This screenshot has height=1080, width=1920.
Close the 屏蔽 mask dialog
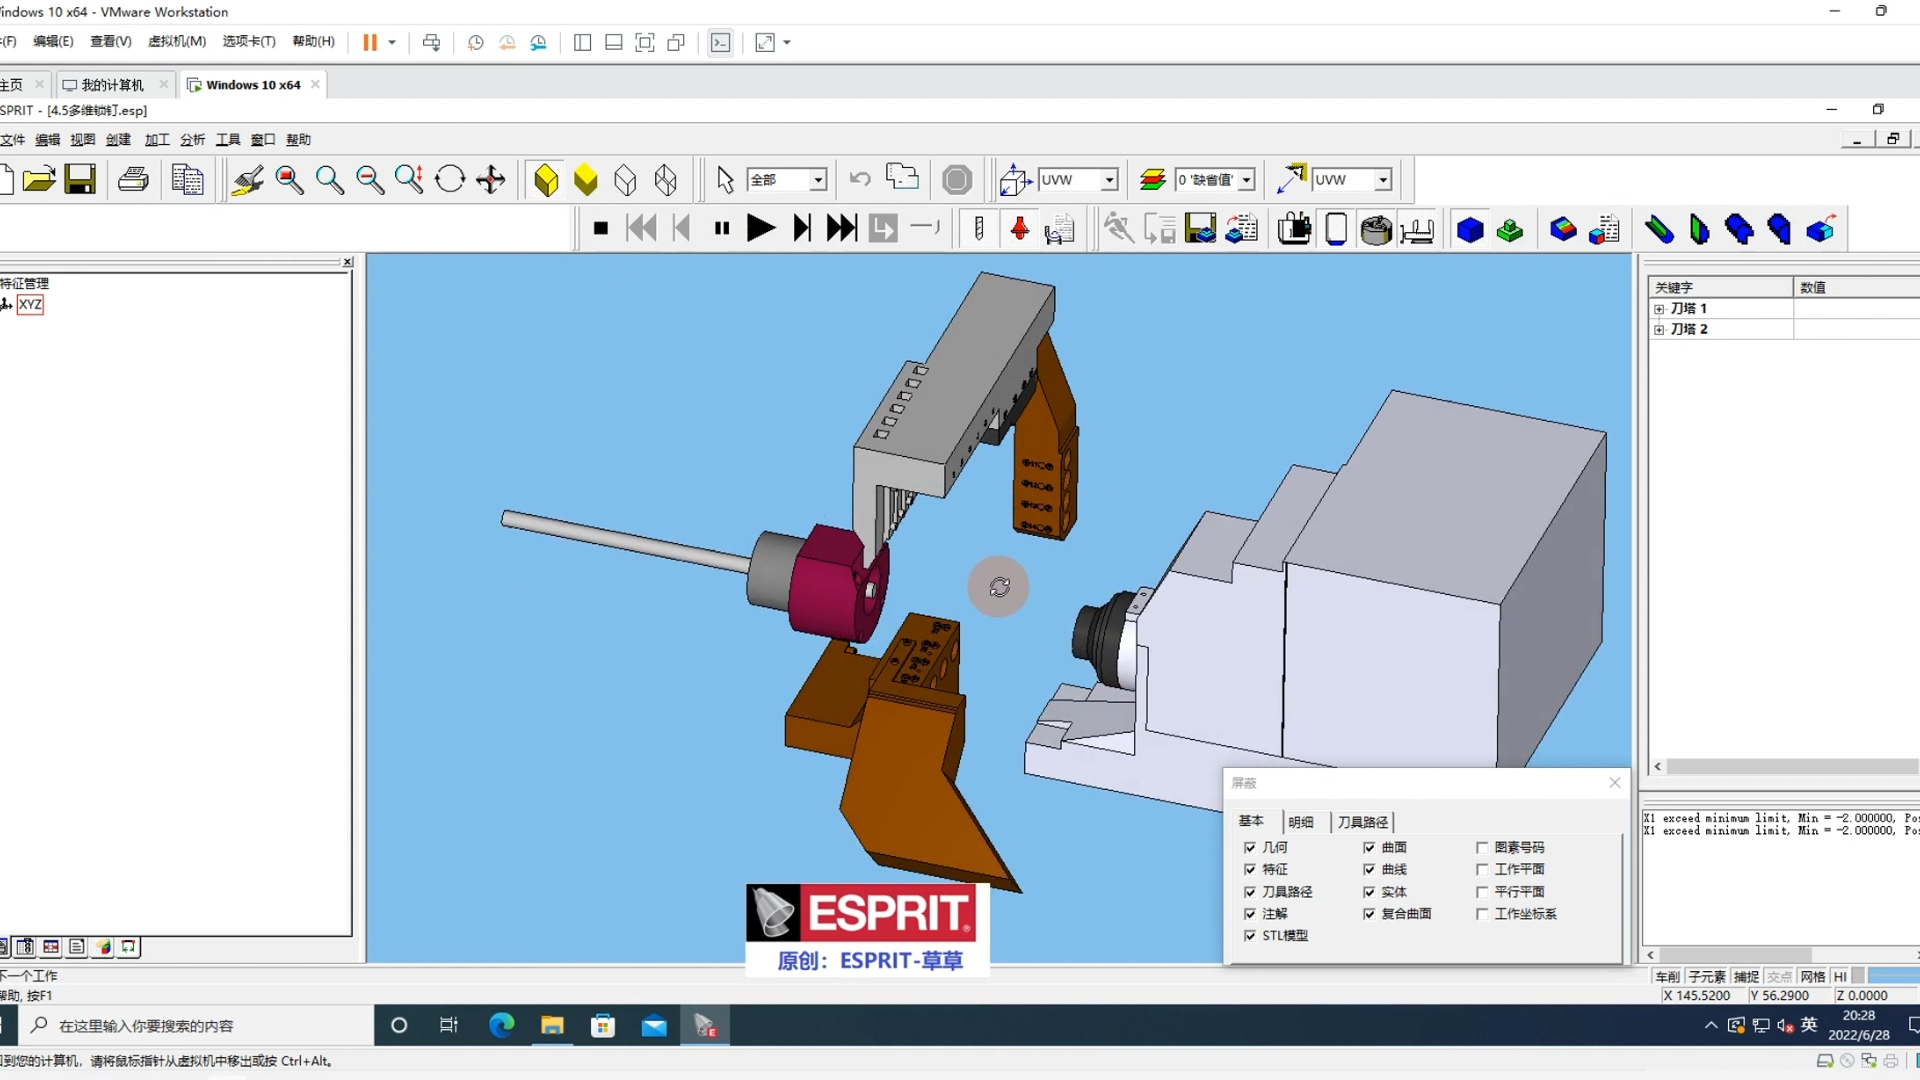(1614, 783)
